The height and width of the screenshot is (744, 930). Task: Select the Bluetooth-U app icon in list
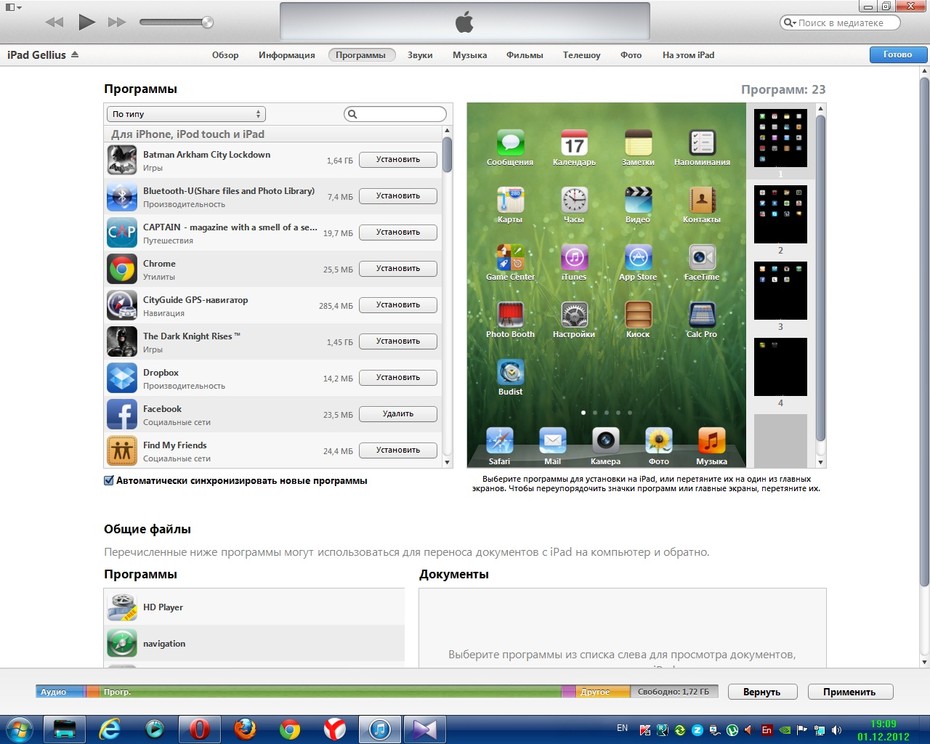[x=122, y=196]
